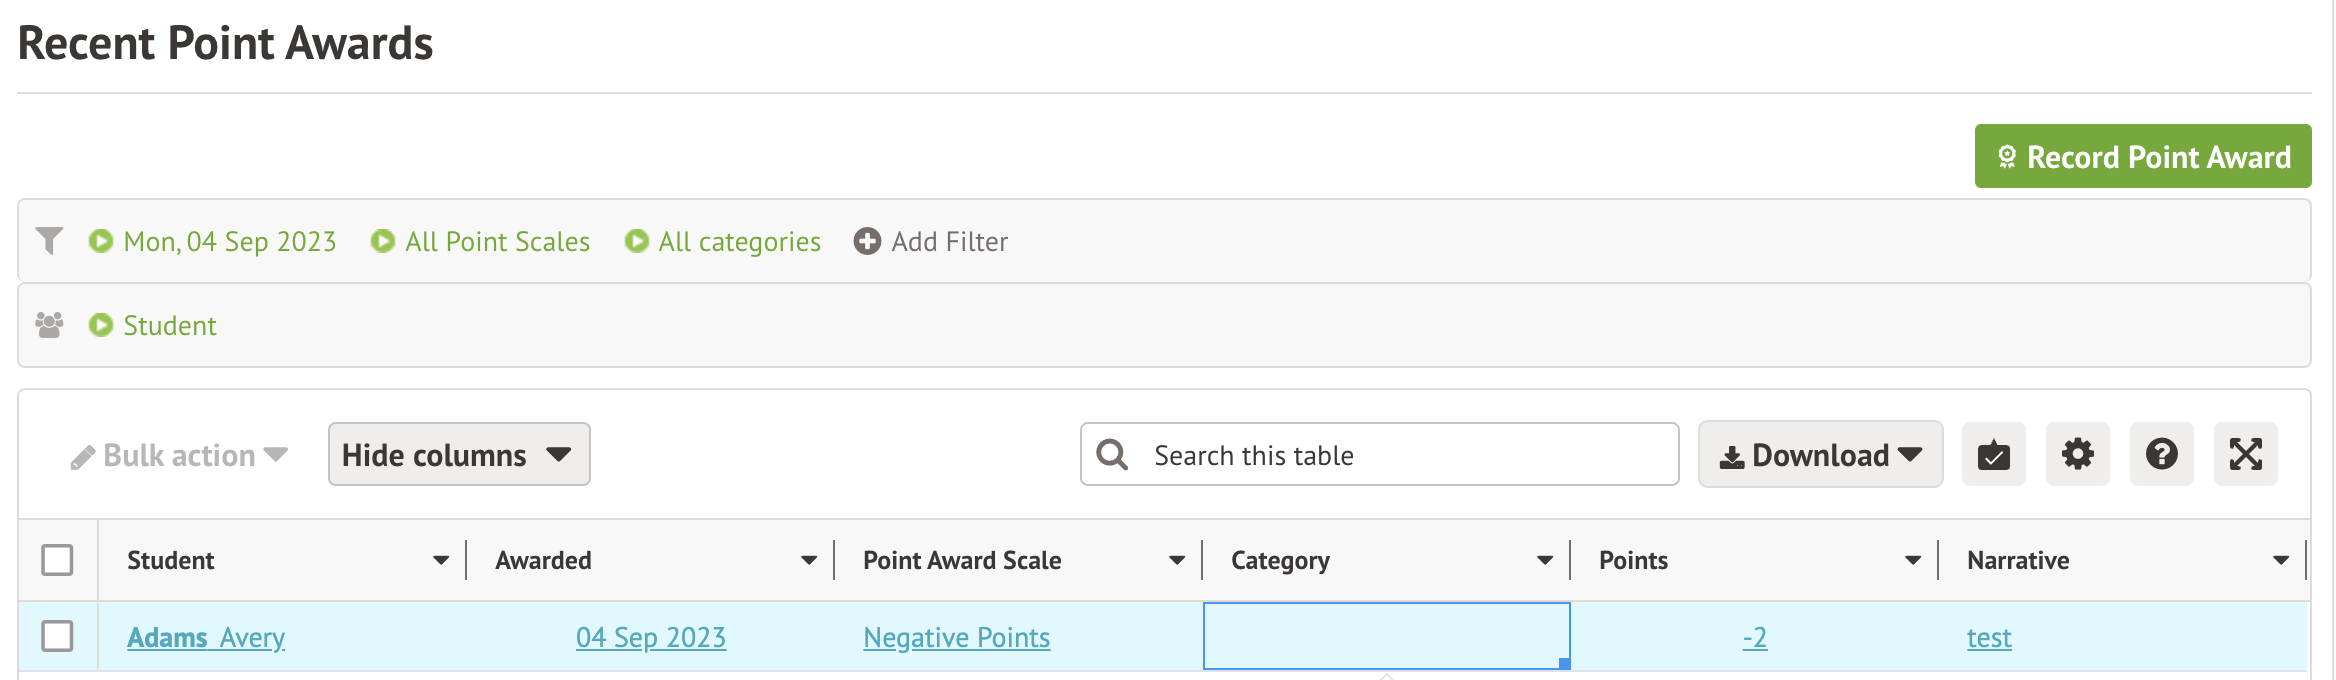This screenshot has height=680, width=2336.
Task: Open the Download dropdown menu
Action: [x=1820, y=455]
